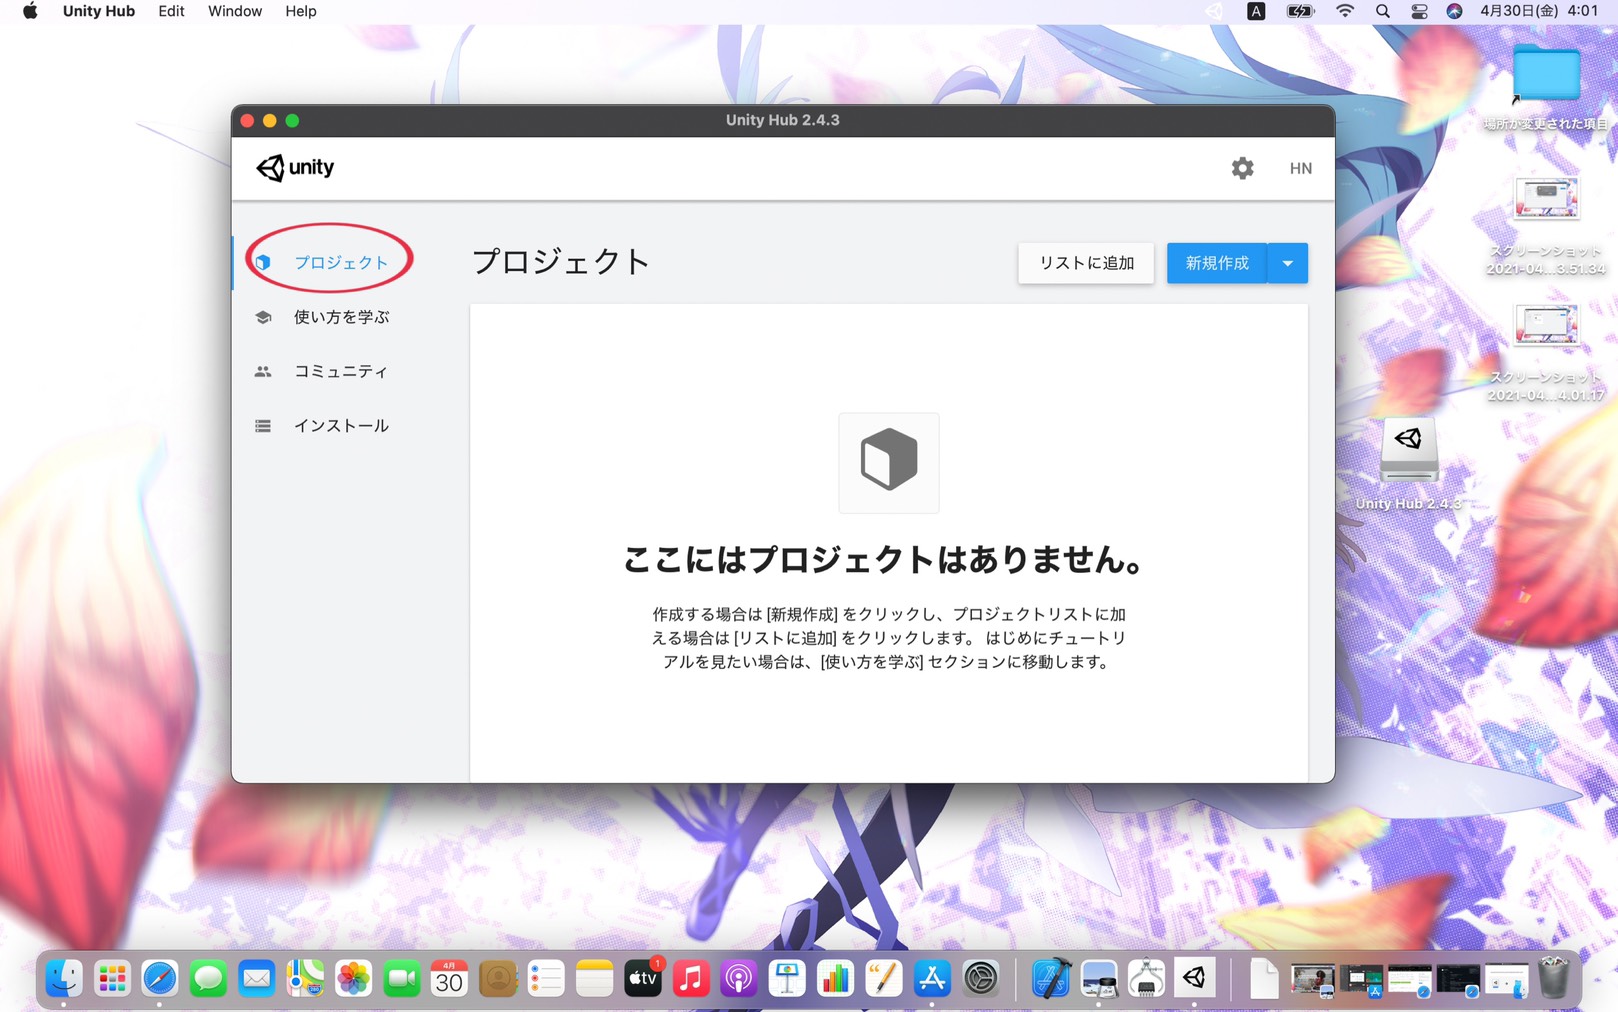
Task: Open Contacts from the Dock
Action: [x=497, y=979]
